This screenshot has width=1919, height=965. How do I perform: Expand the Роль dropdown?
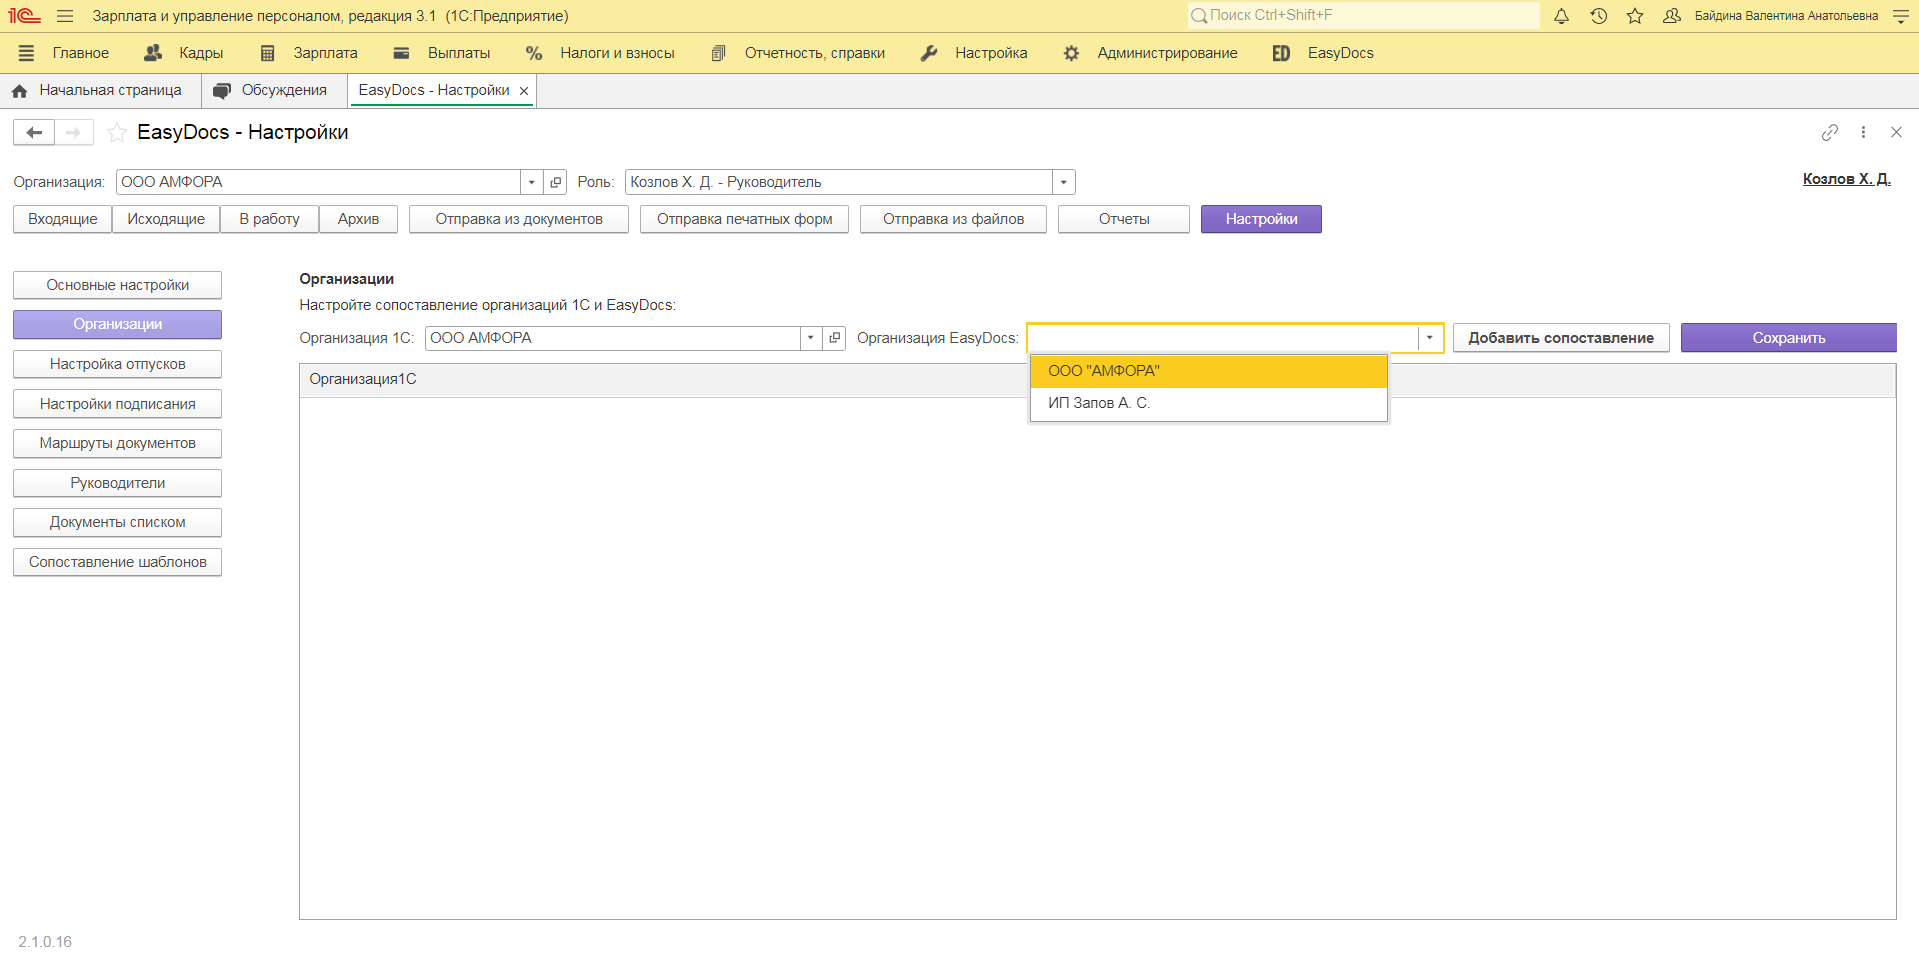(1063, 181)
